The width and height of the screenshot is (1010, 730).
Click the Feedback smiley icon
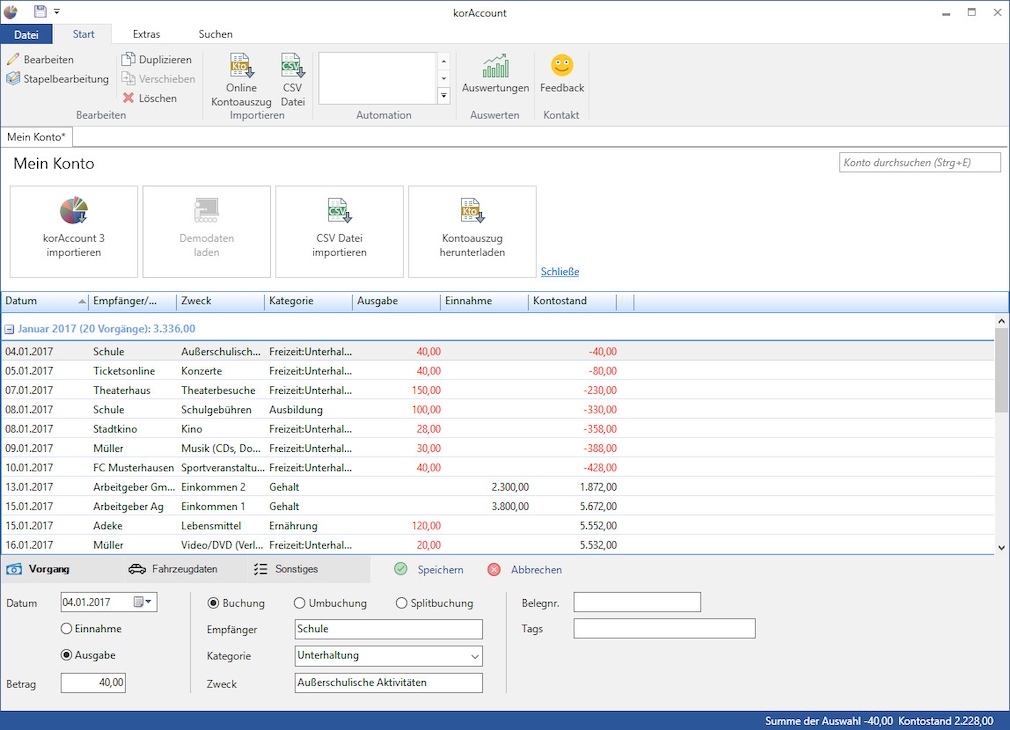click(562, 67)
